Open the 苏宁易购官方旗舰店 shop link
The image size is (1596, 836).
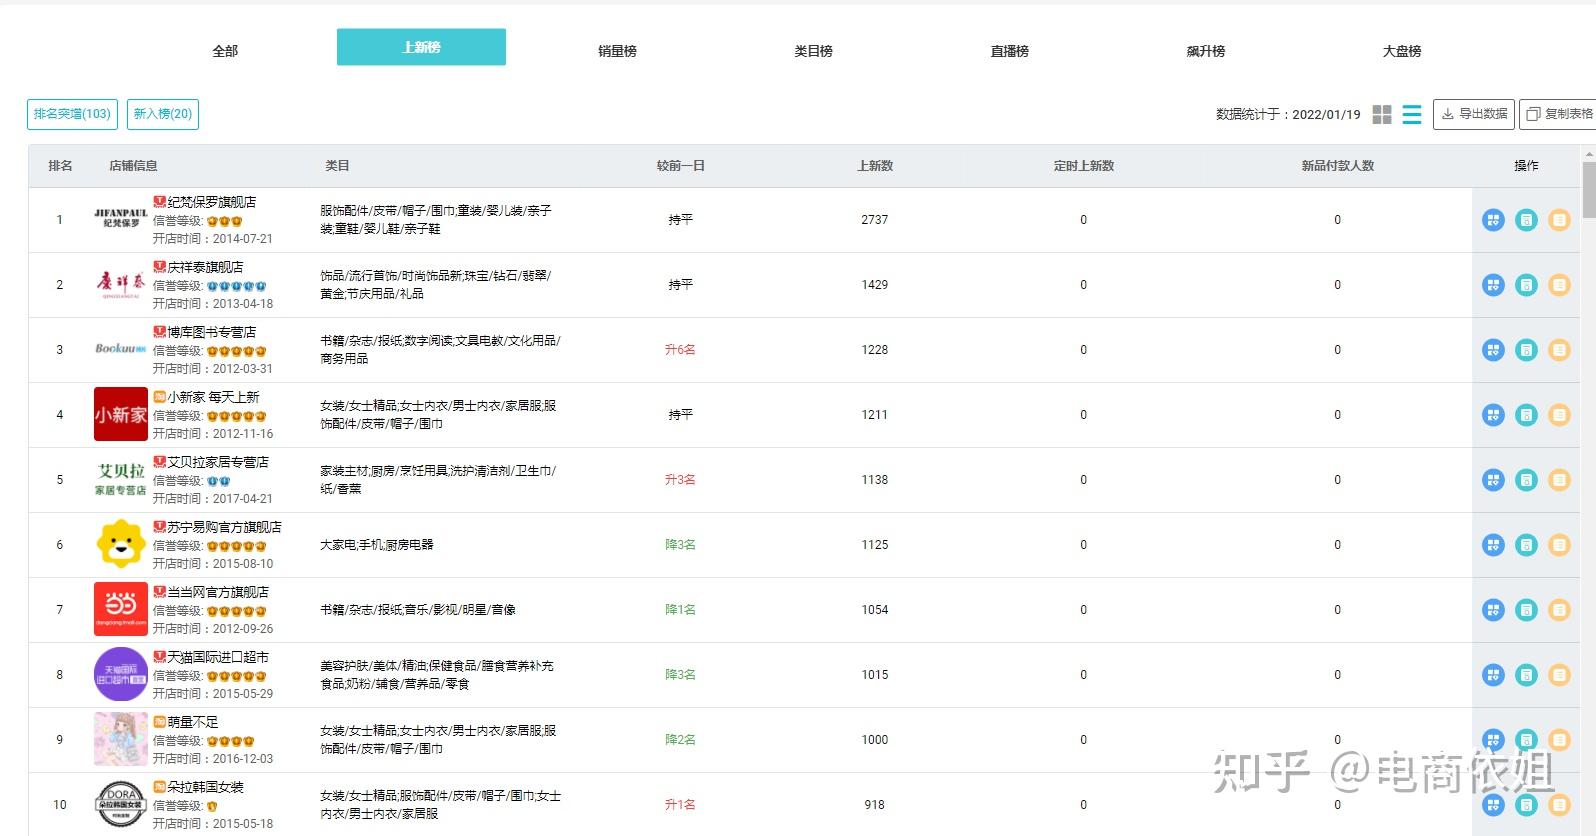click(x=224, y=527)
